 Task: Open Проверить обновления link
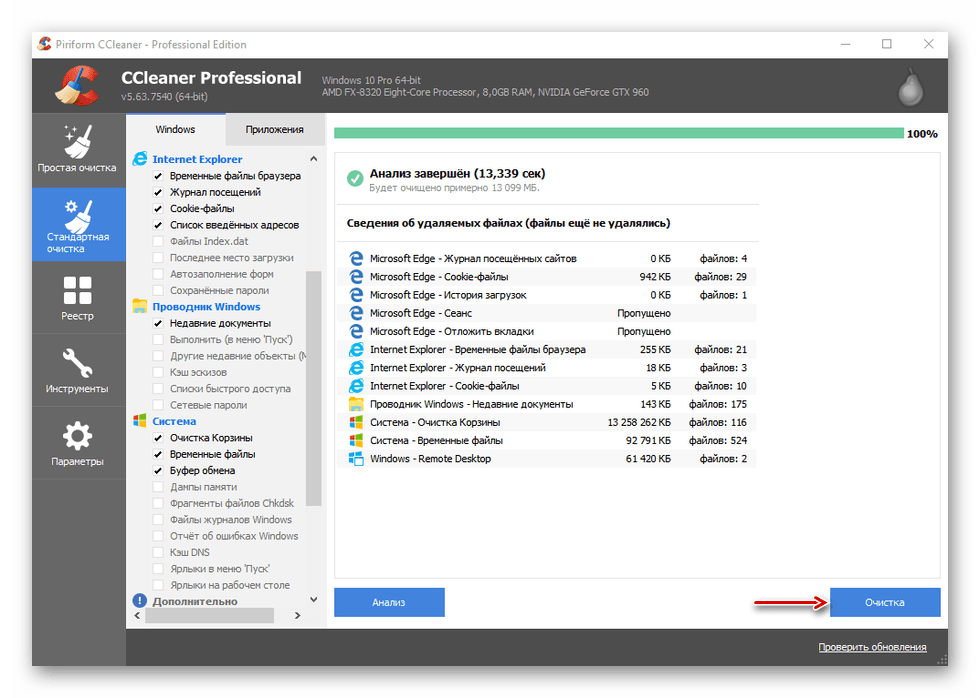[872, 647]
